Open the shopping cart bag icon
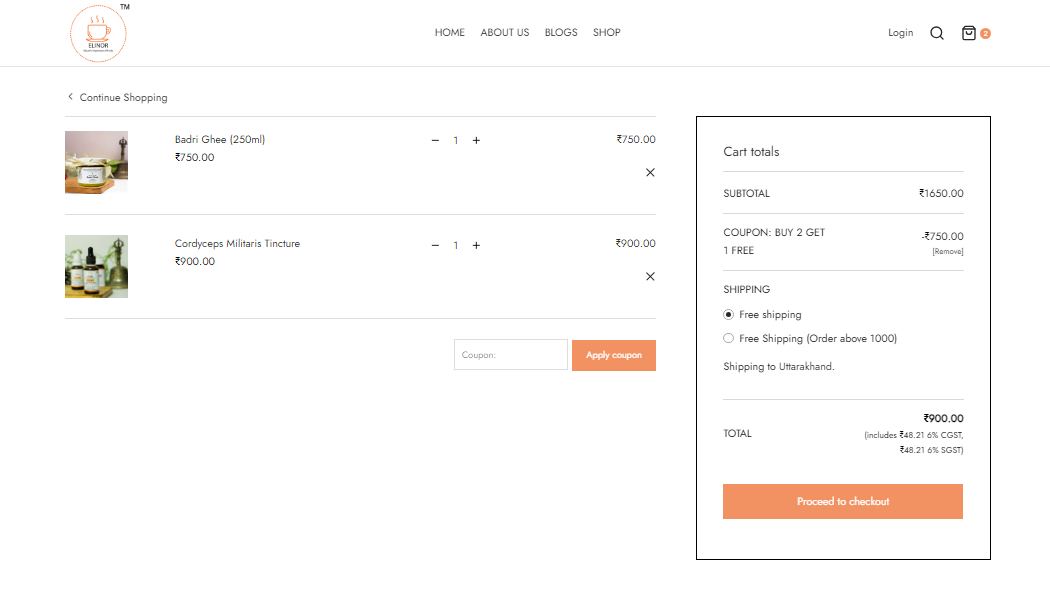1050x603 pixels. click(968, 33)
